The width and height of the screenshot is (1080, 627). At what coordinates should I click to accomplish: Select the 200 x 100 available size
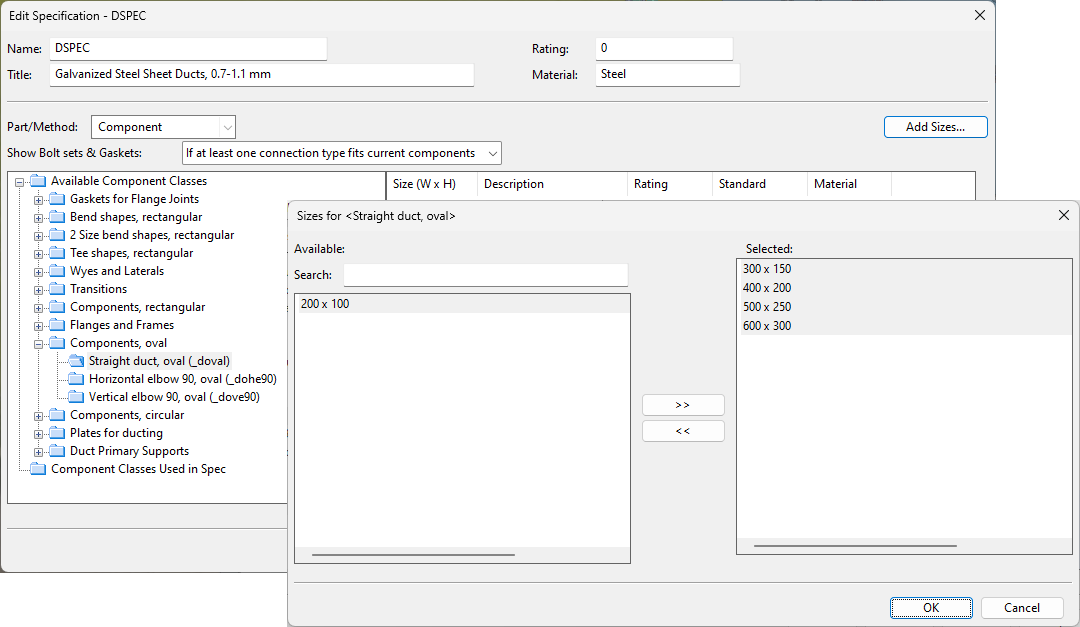point(326,304)
